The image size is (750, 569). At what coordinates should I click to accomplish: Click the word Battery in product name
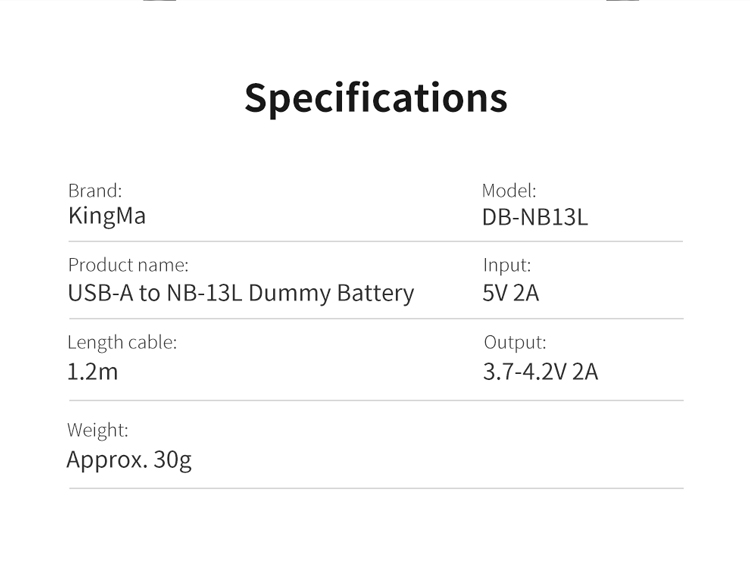[x=375, y=293]
